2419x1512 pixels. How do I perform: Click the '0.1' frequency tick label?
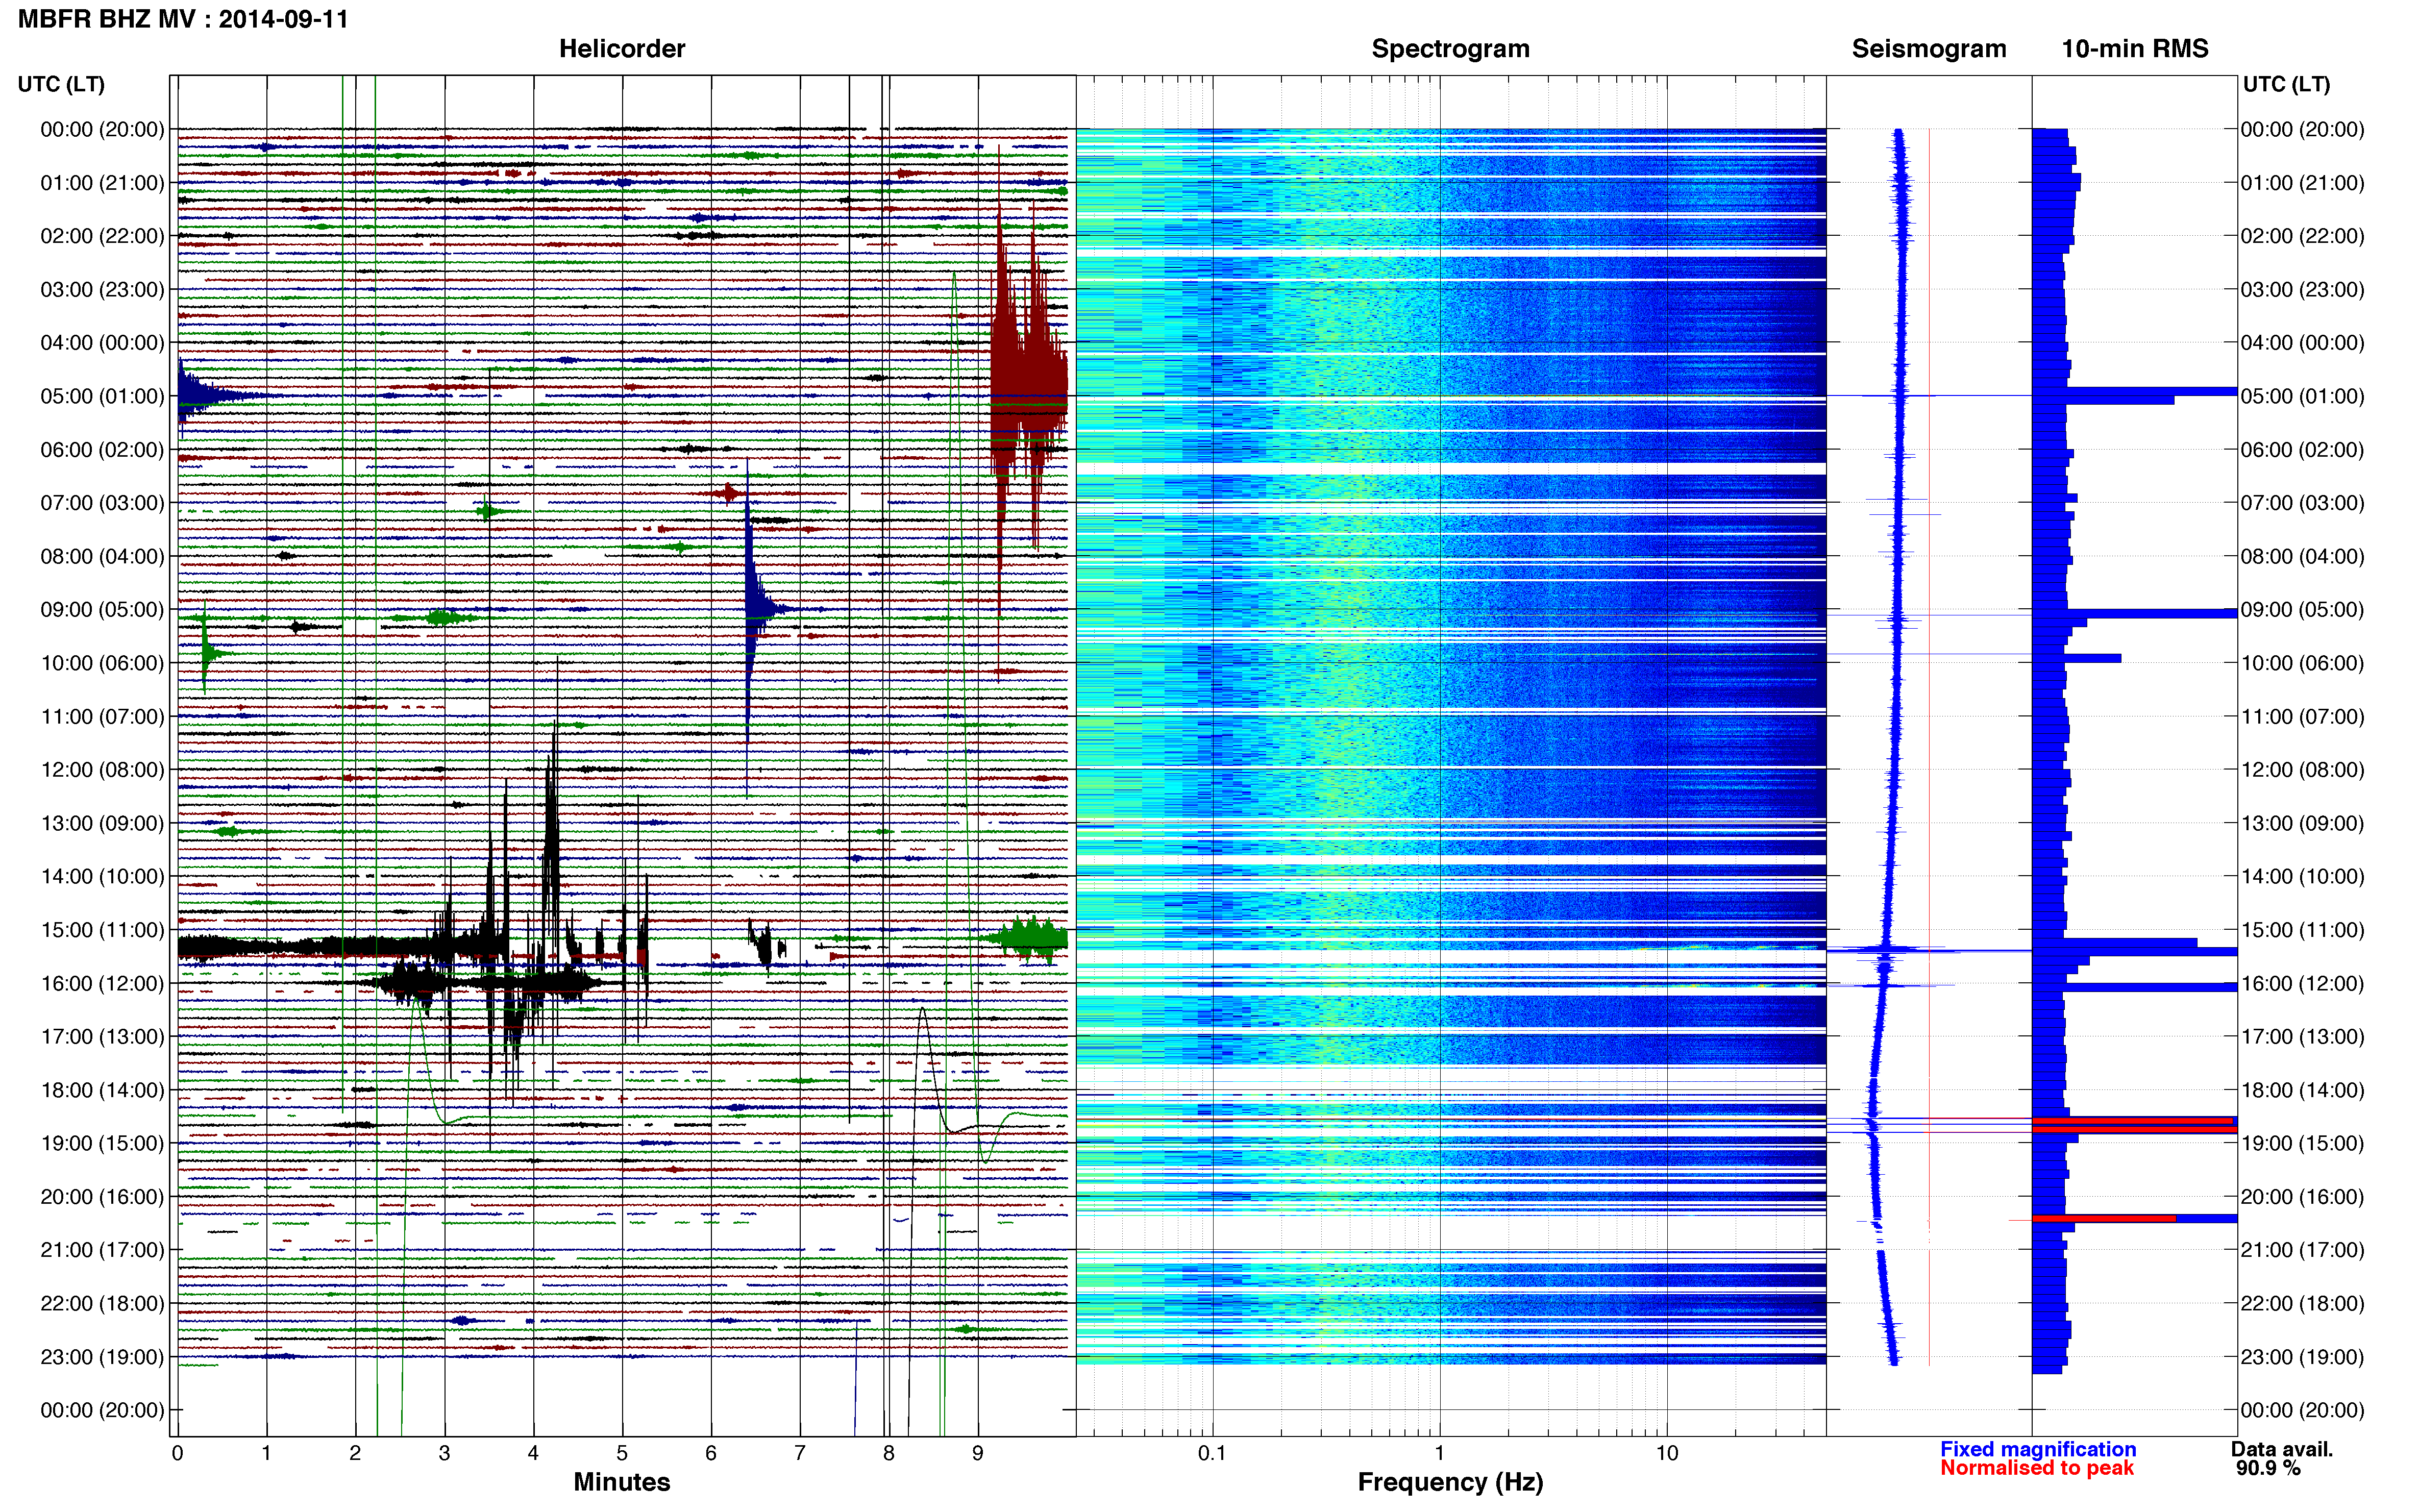point(1212,1453)
